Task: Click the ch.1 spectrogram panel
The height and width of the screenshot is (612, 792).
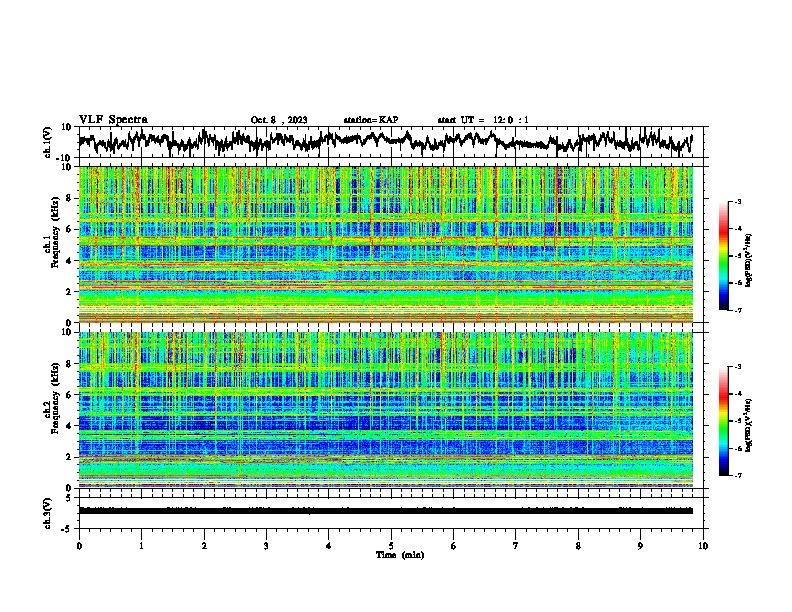Action: (386, 244)
